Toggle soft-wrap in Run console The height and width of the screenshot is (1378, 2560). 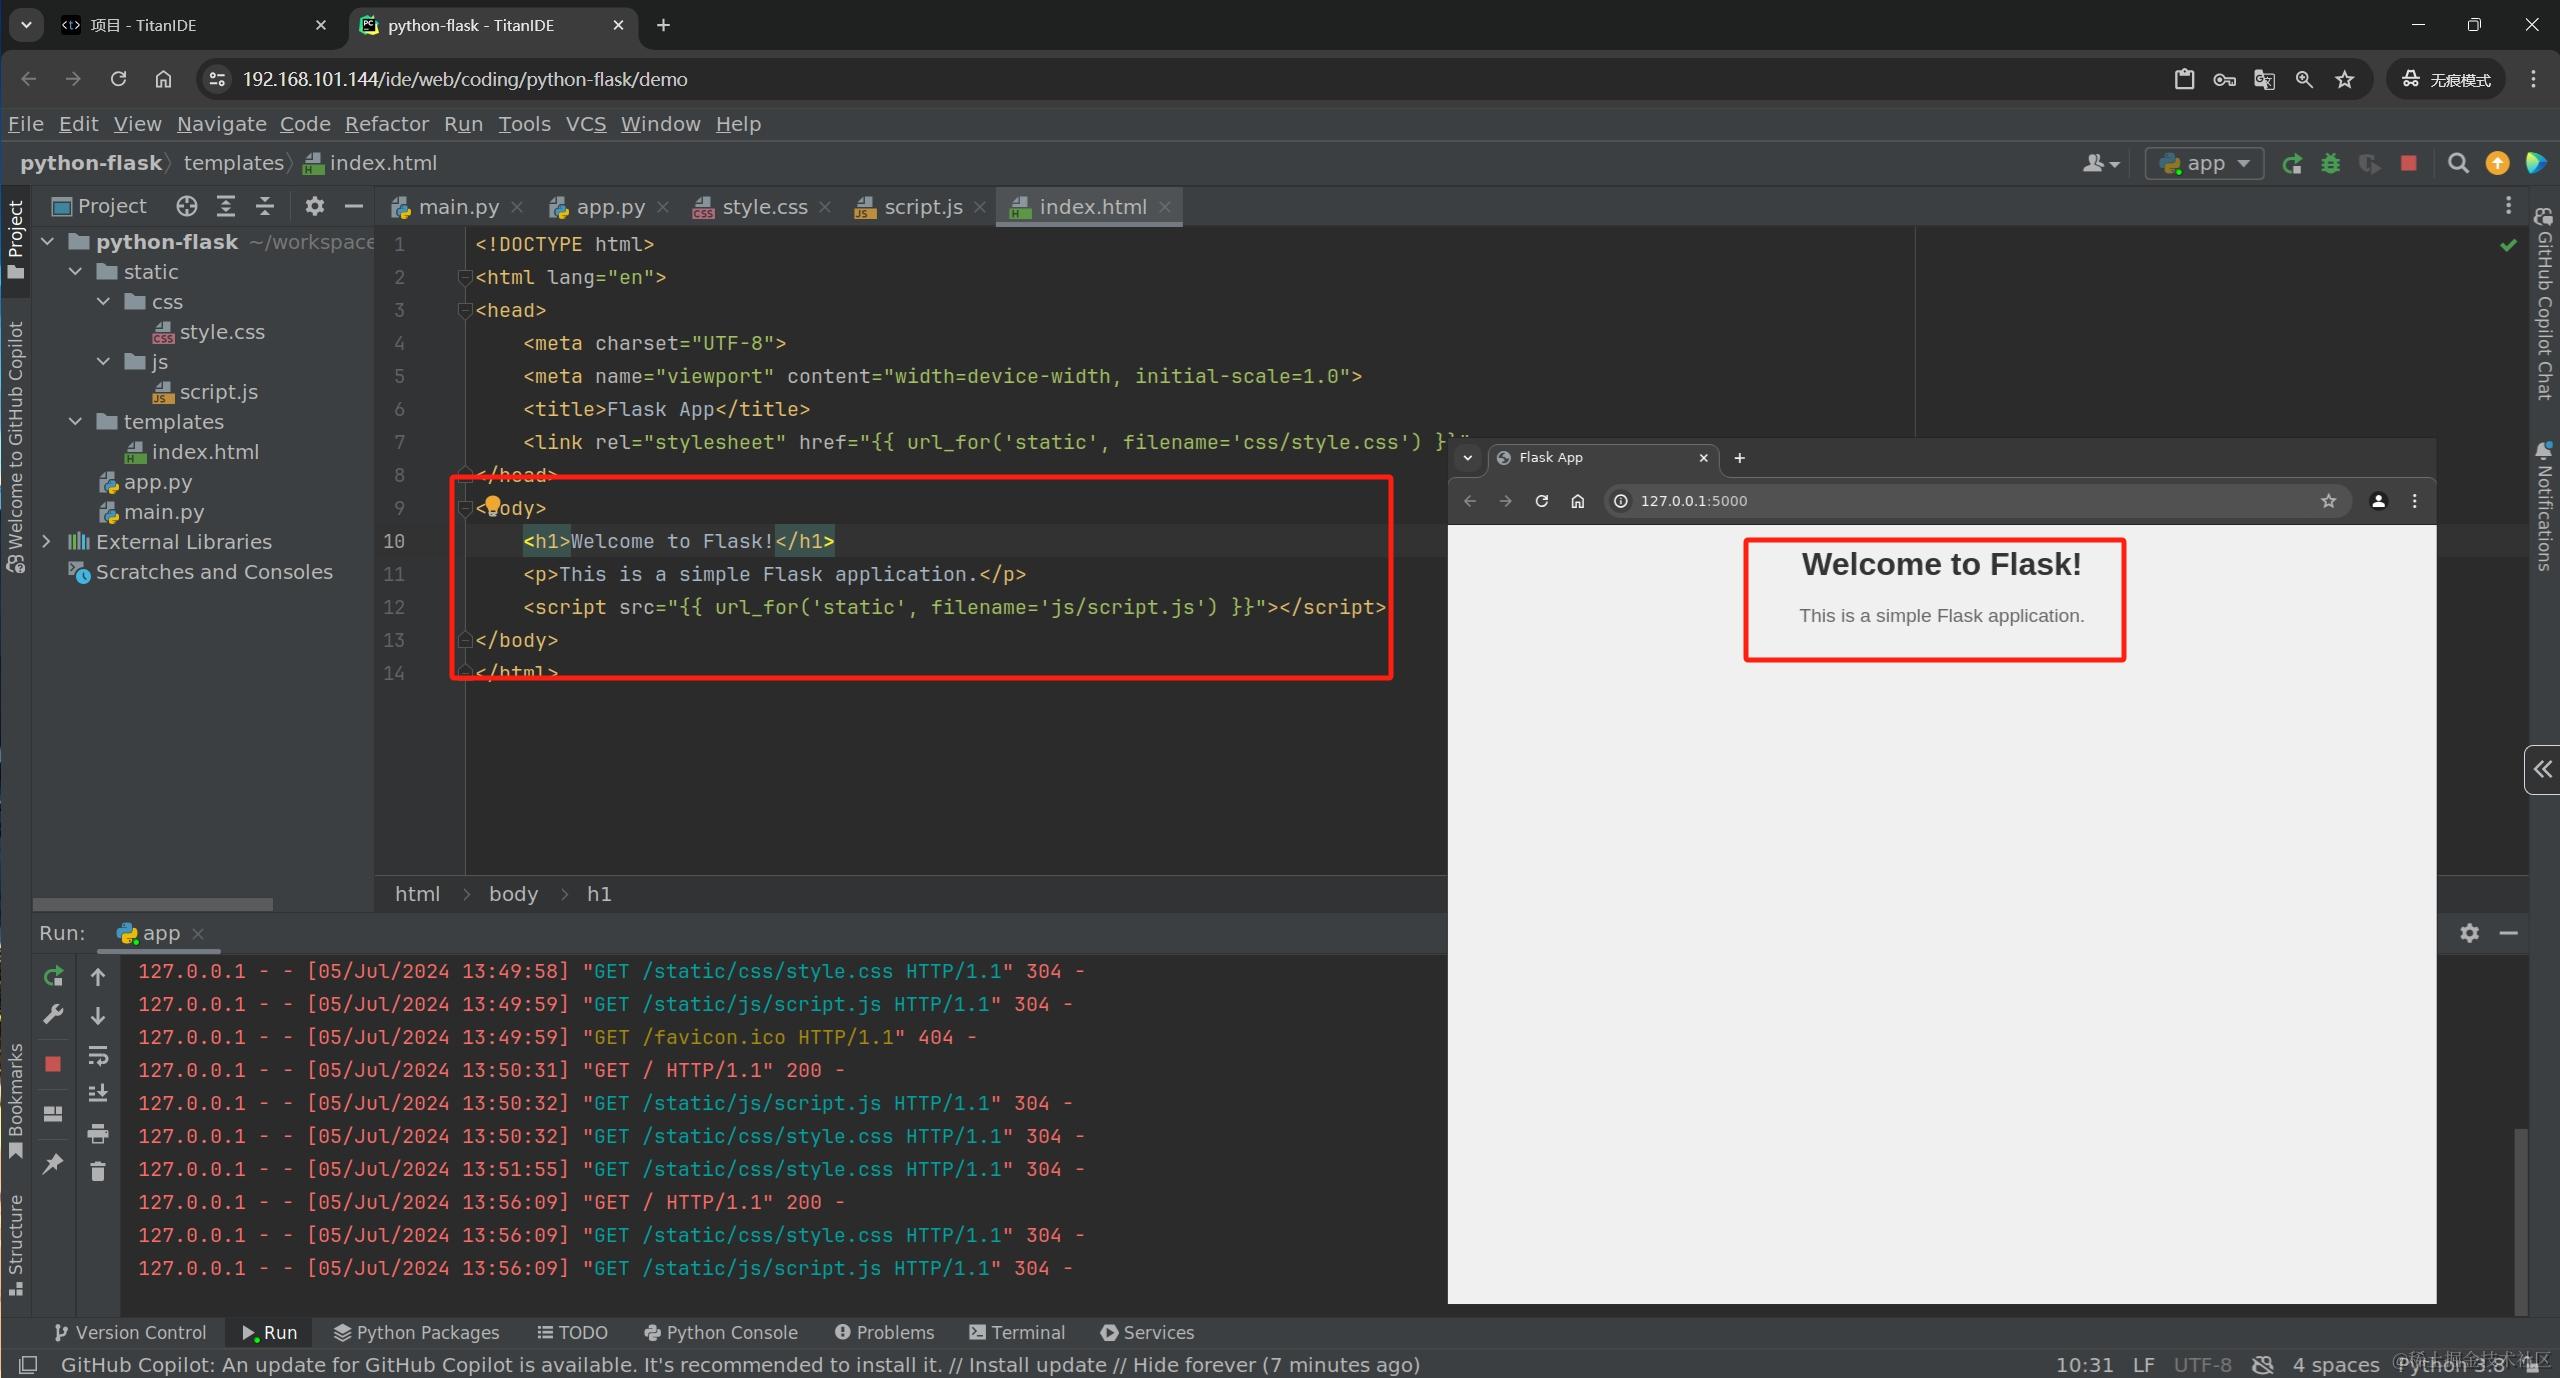(x=97, y=1055)
